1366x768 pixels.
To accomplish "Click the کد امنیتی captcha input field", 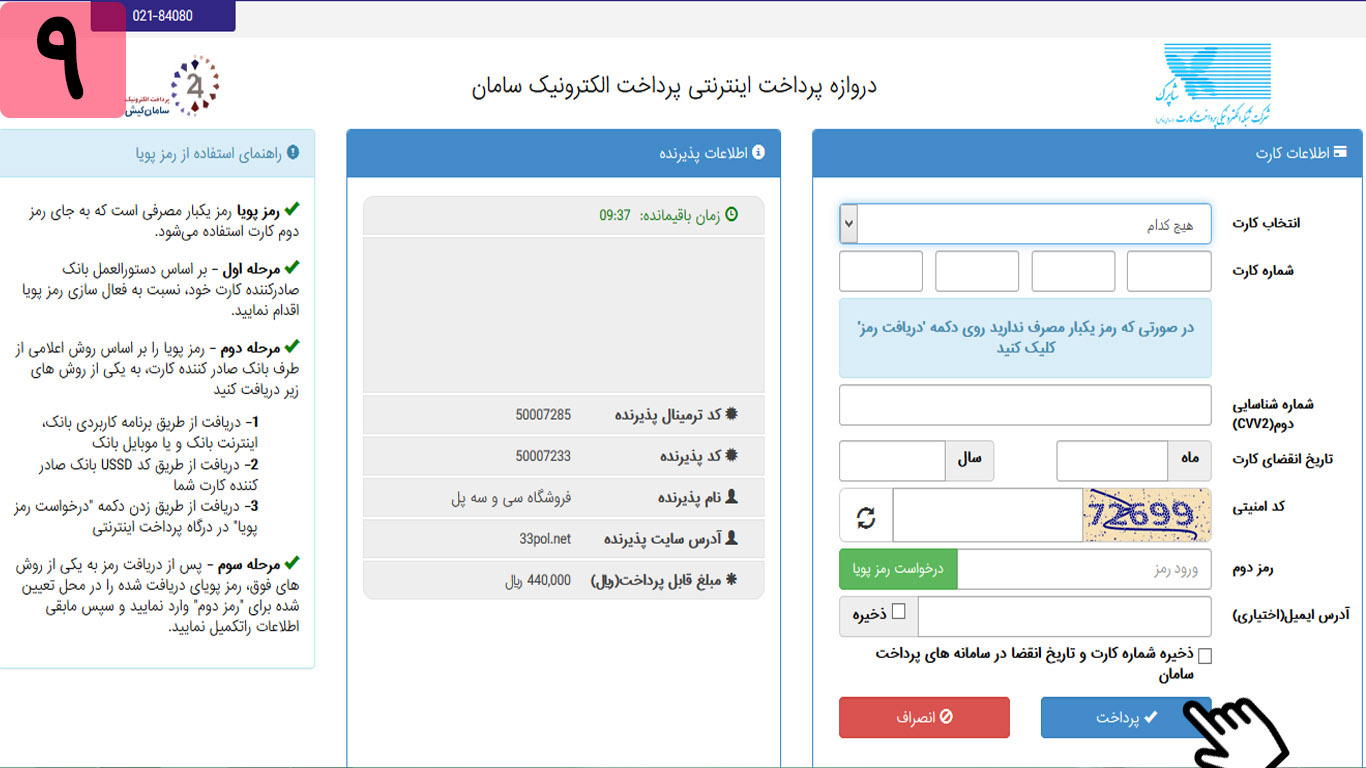I will 988,516.
